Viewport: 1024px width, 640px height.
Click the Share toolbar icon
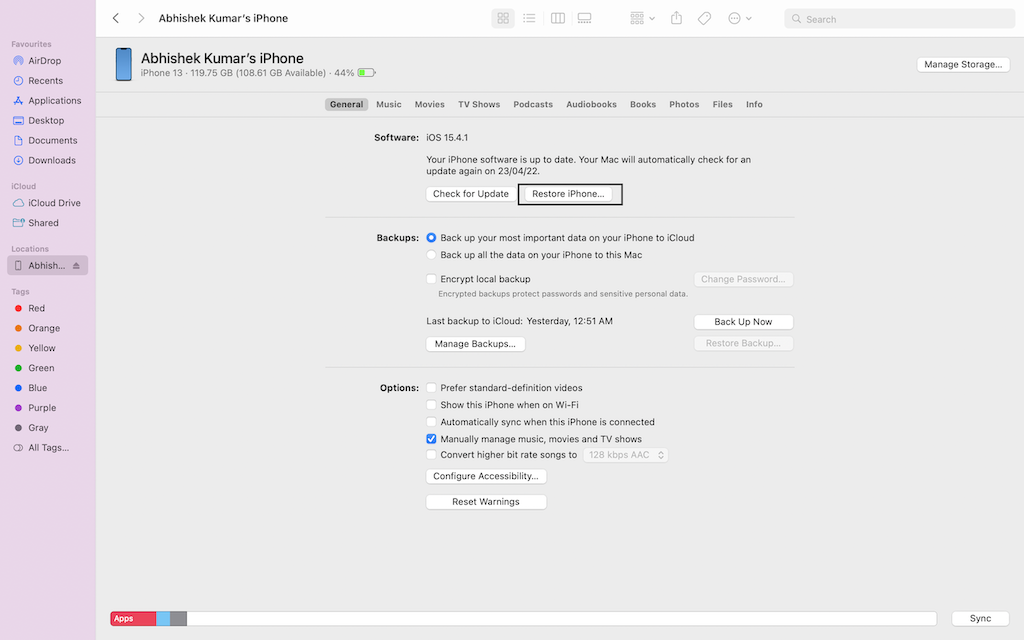coord(677,18)
